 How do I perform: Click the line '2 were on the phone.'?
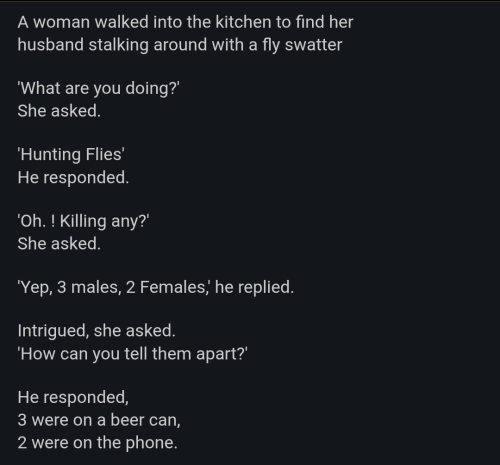pos(97,443)
